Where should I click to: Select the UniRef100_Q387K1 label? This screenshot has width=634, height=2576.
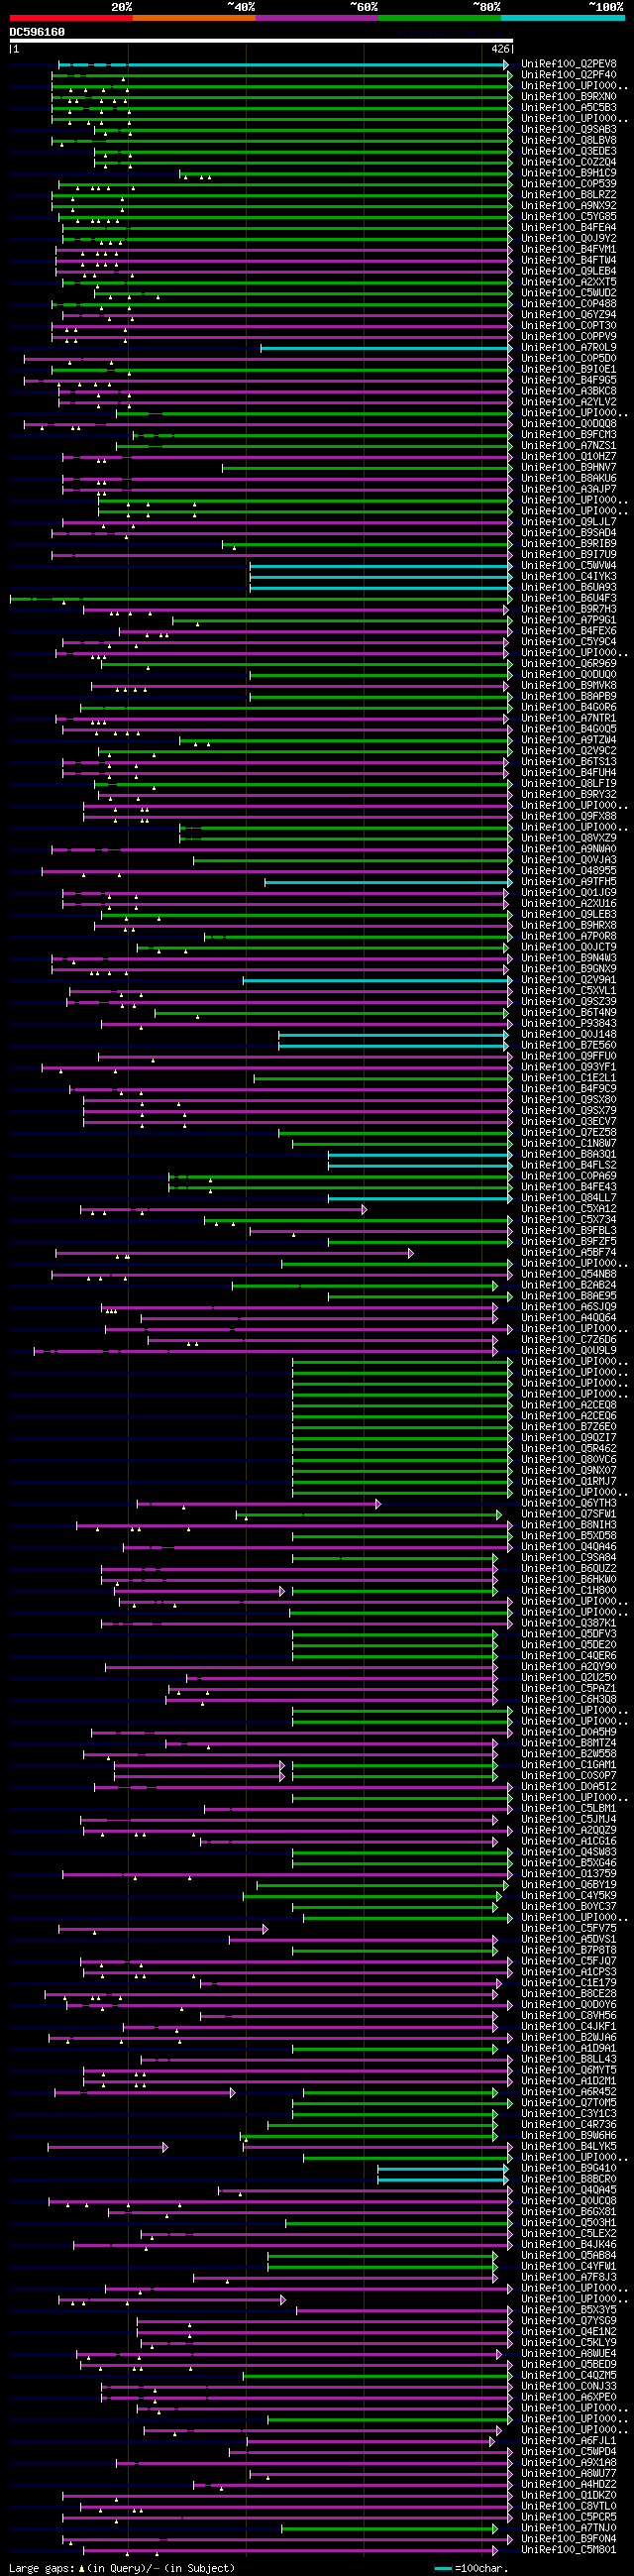tap(568, 1623)
